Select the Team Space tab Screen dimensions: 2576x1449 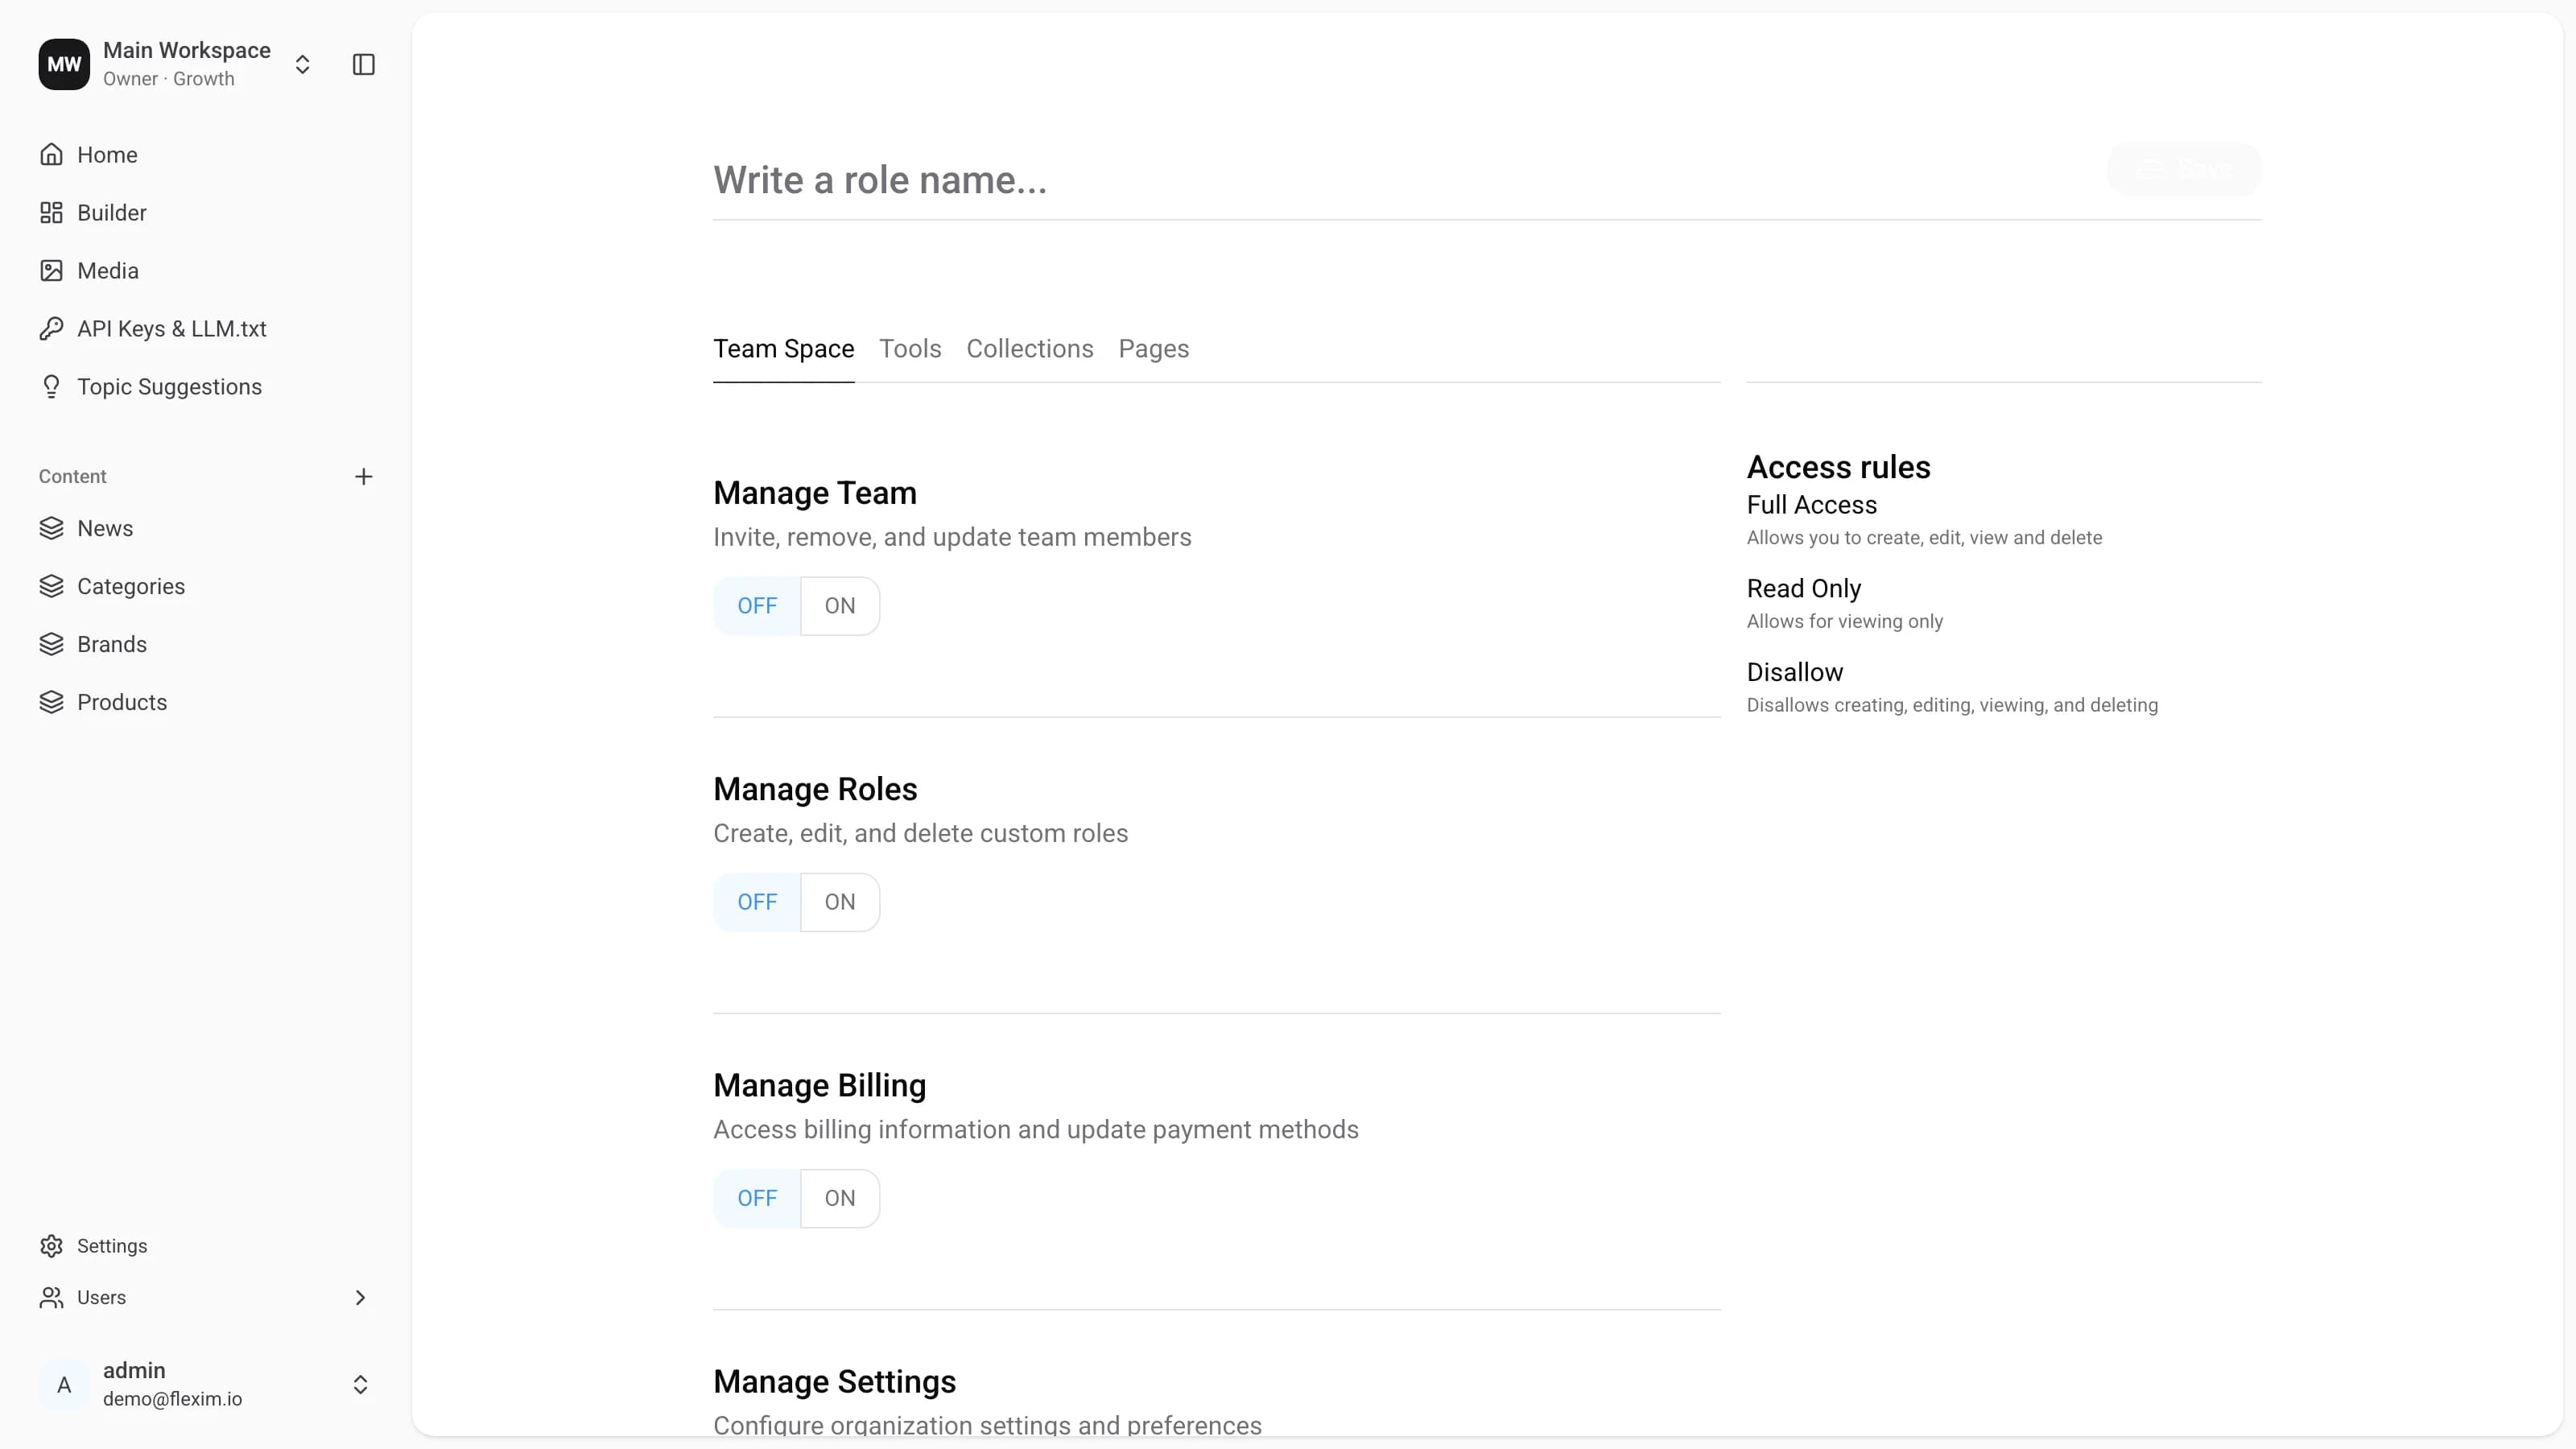784,349
